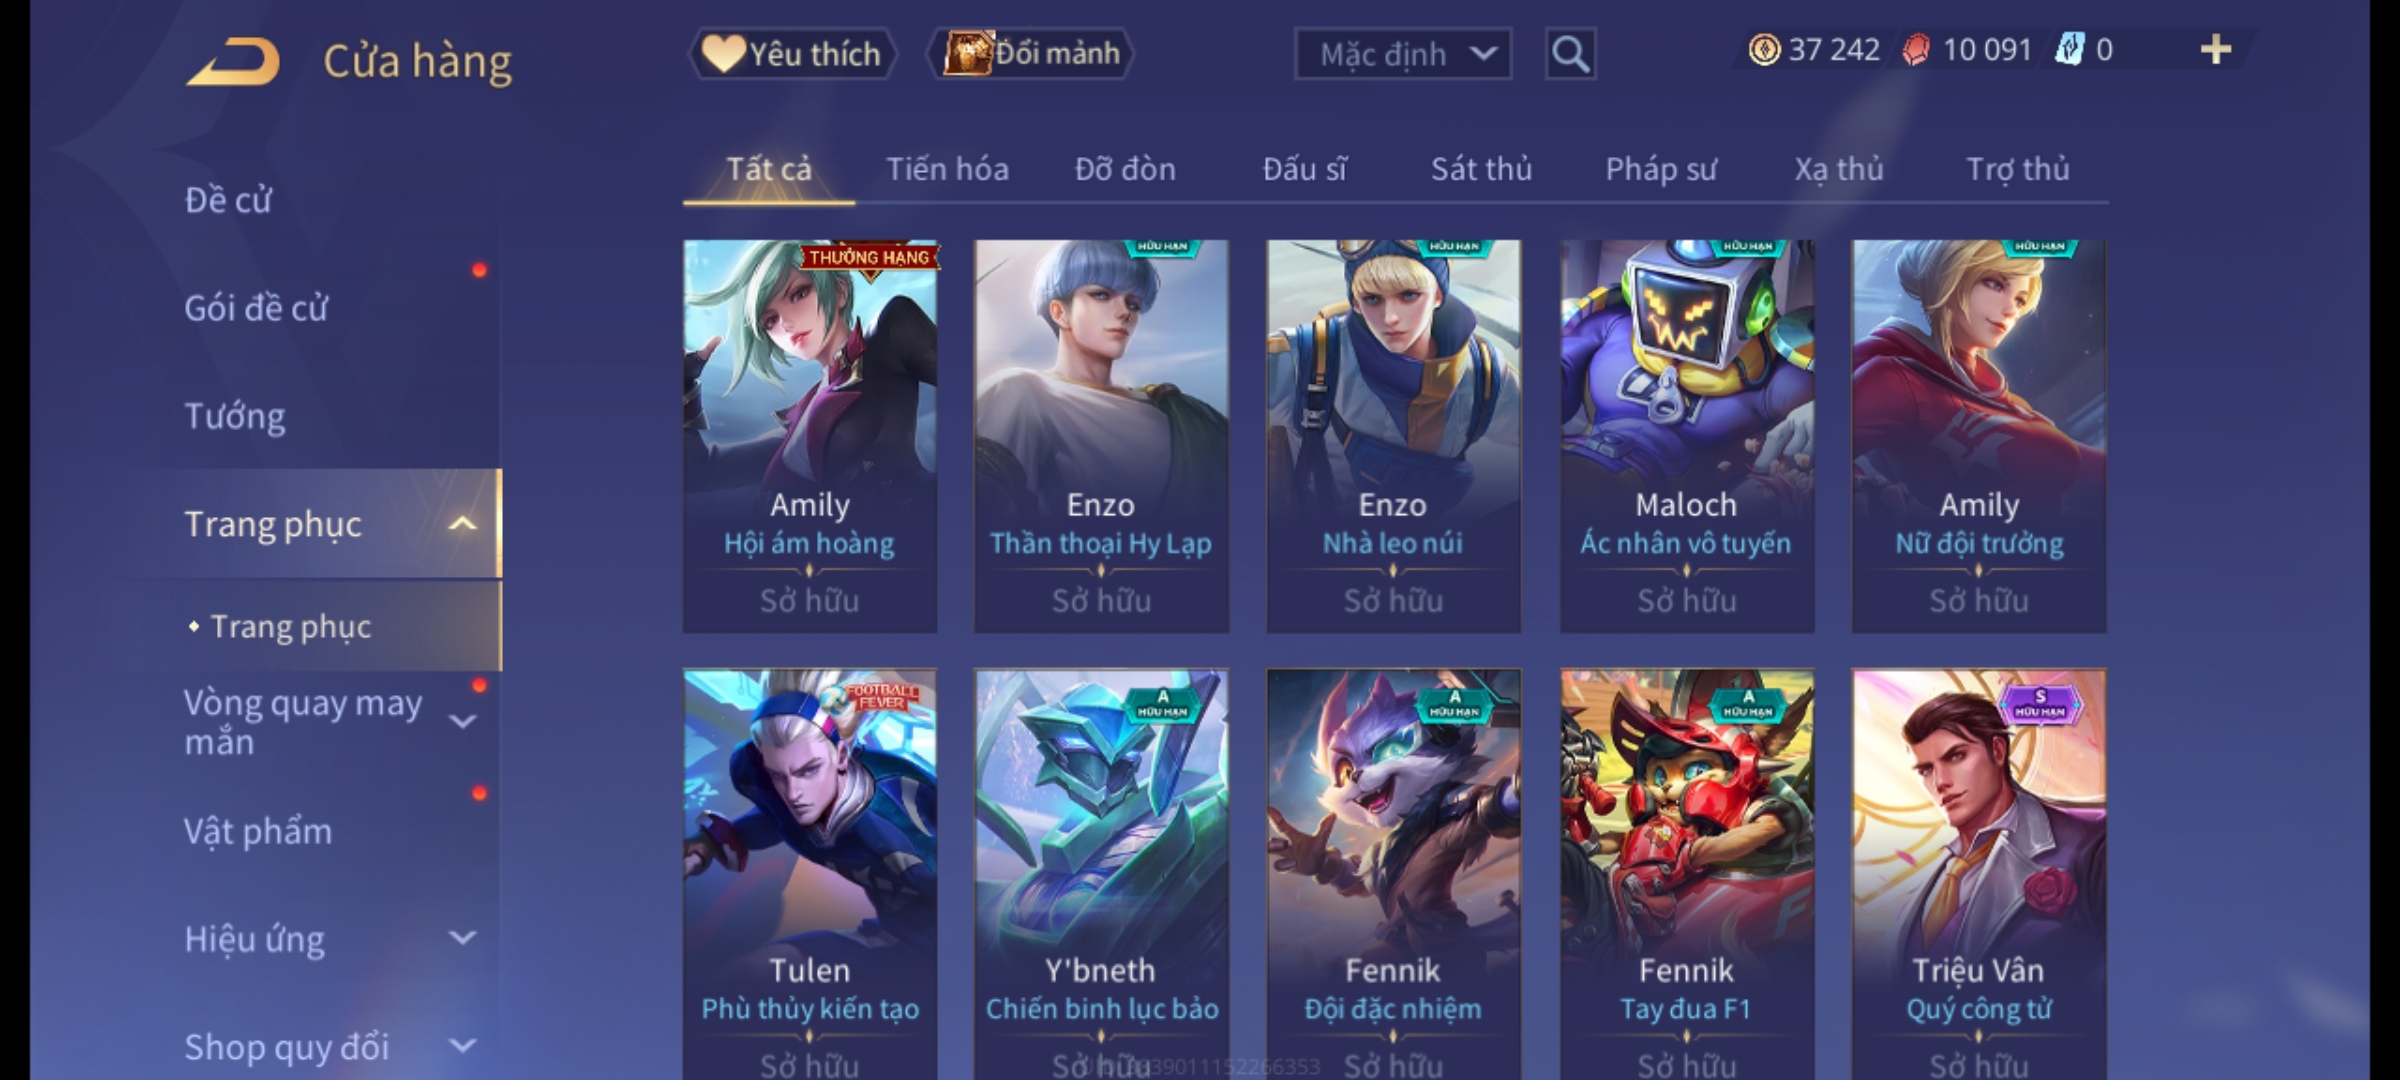The image size is (2400, 1080).
Task: Tap the gold coin currency icon
Action: 1764,50
